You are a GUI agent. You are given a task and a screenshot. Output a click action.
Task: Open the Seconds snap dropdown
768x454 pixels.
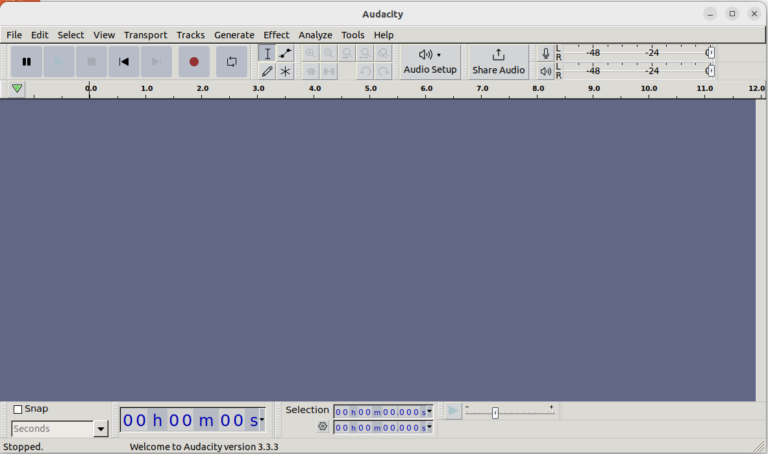(x=100, y=429)
